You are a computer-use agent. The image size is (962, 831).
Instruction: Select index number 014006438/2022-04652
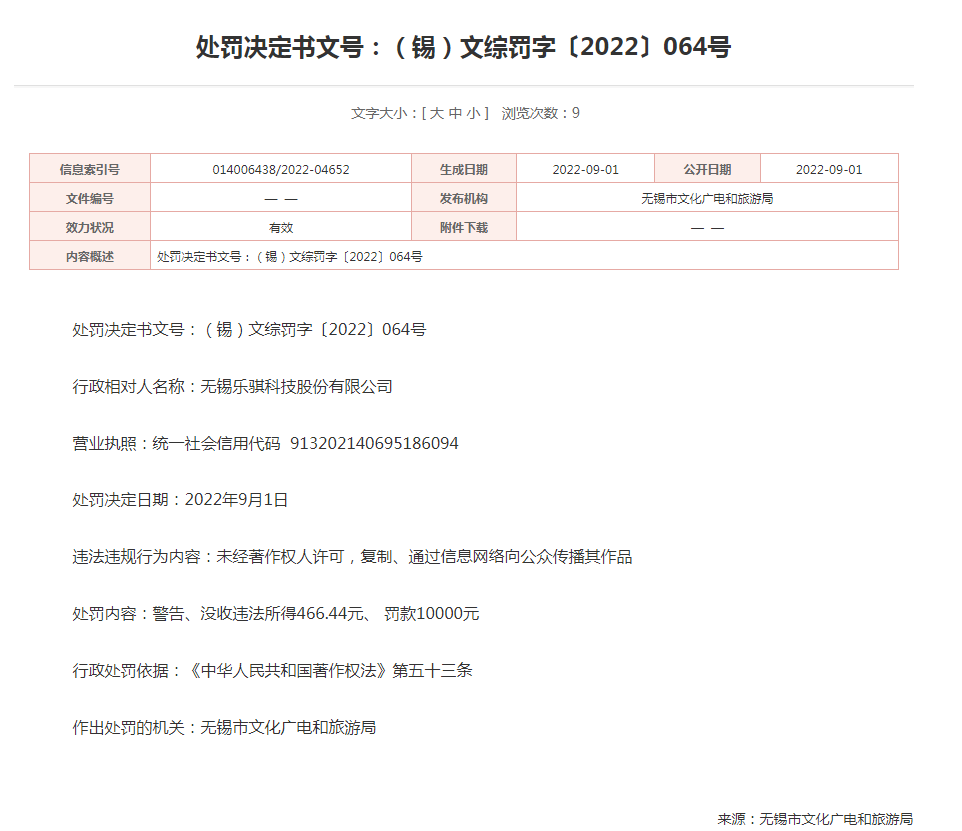click(281, 170)
